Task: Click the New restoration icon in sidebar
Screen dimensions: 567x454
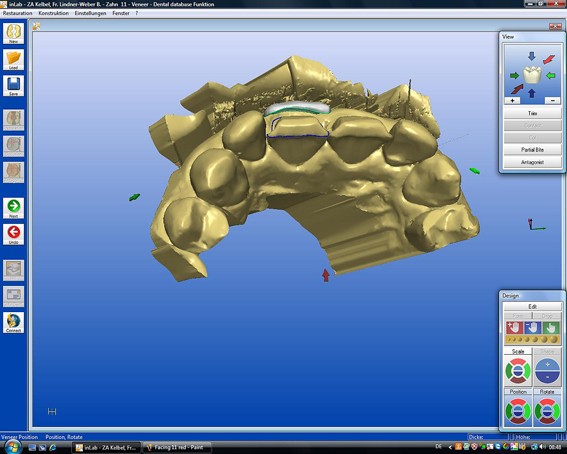Action: coord(13,33)
